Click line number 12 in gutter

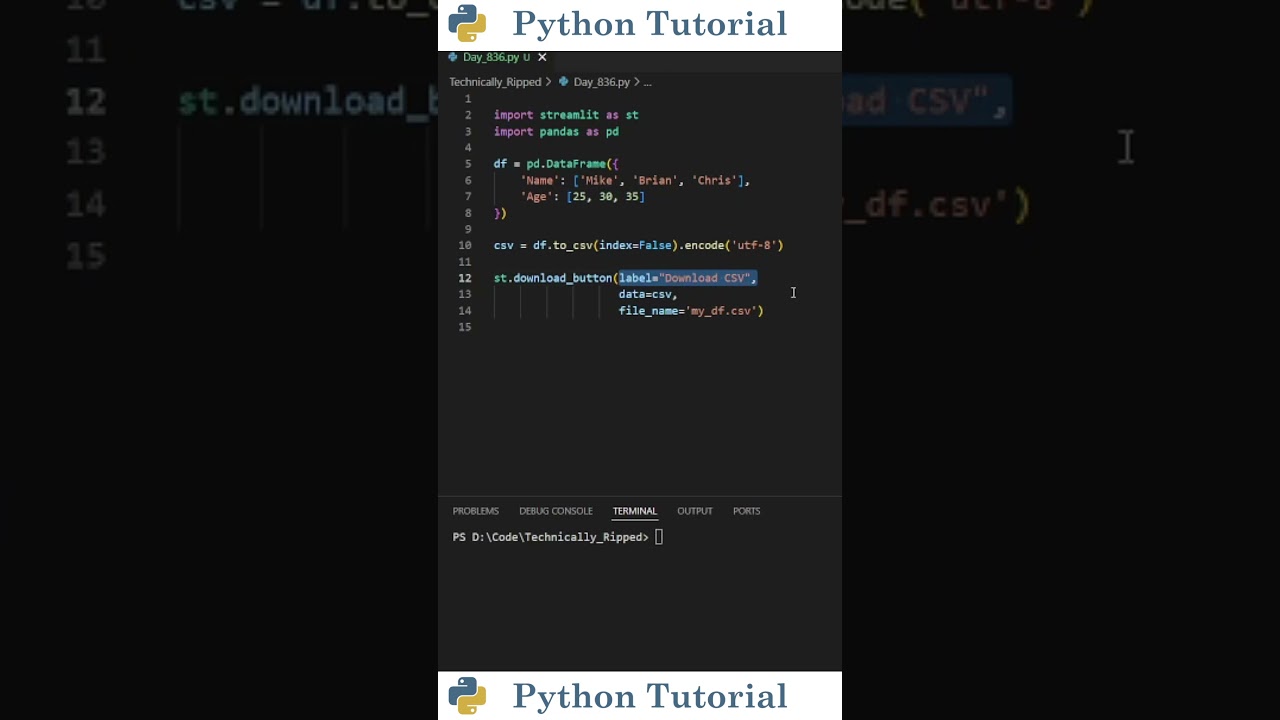[465, 278]
